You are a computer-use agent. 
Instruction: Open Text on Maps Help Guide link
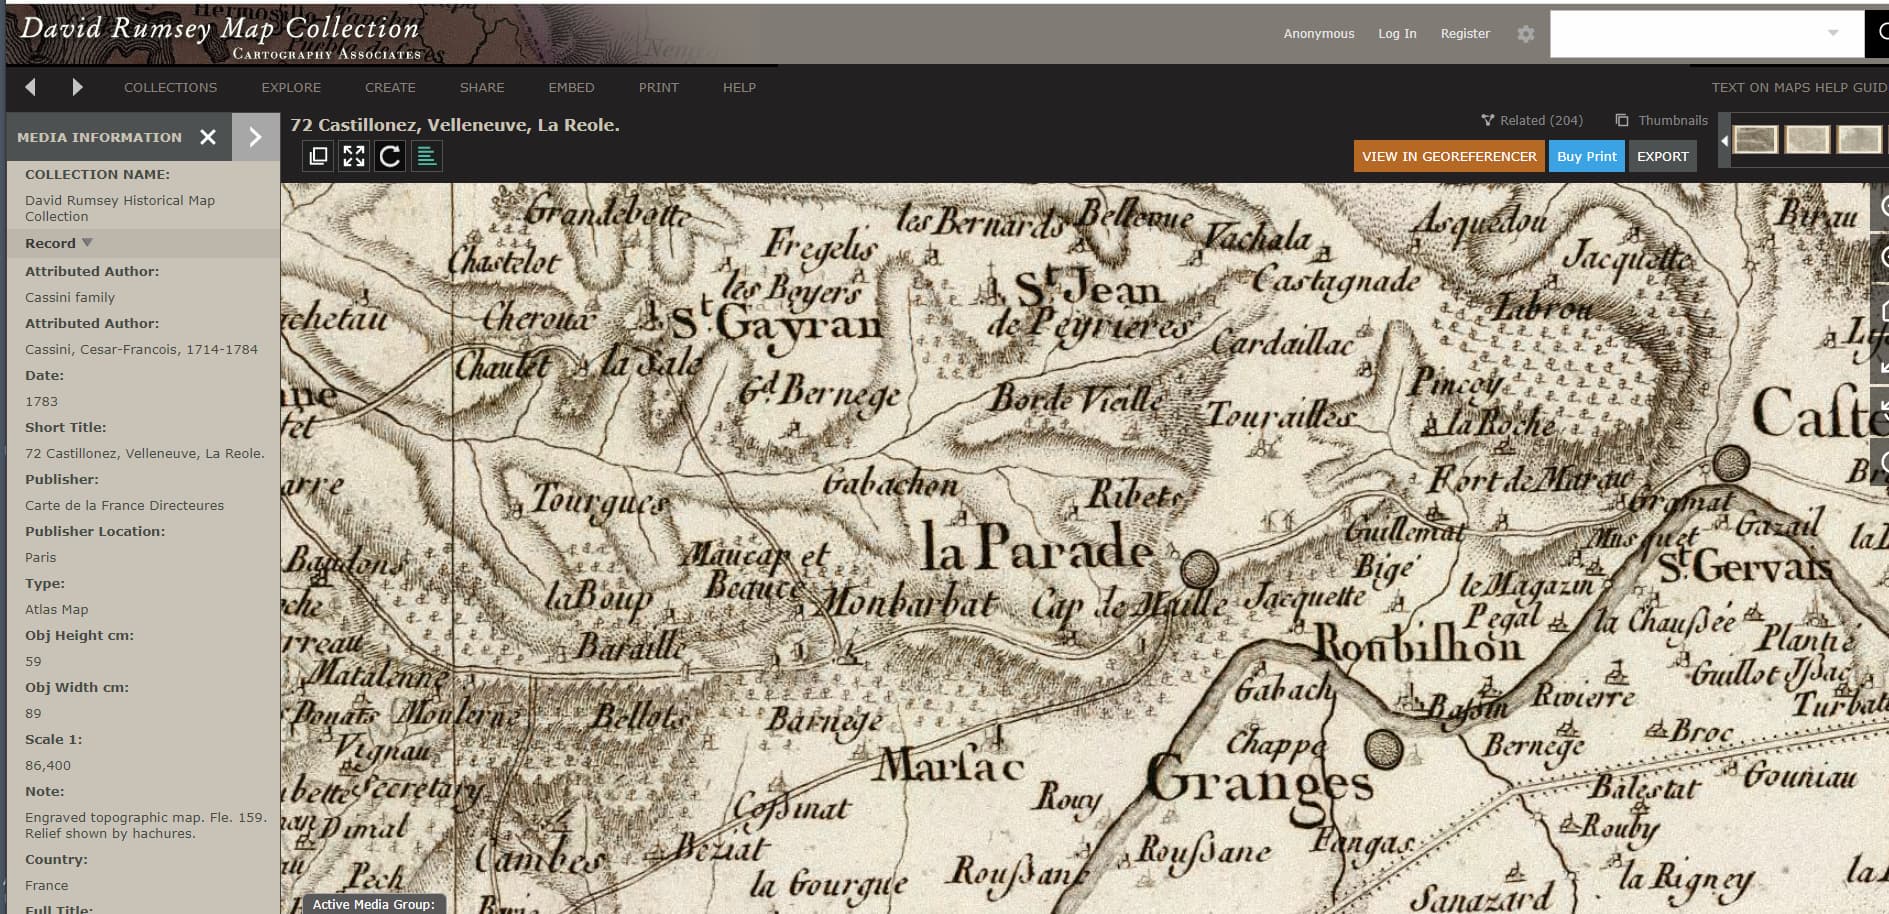click(x=1799, y=87)
